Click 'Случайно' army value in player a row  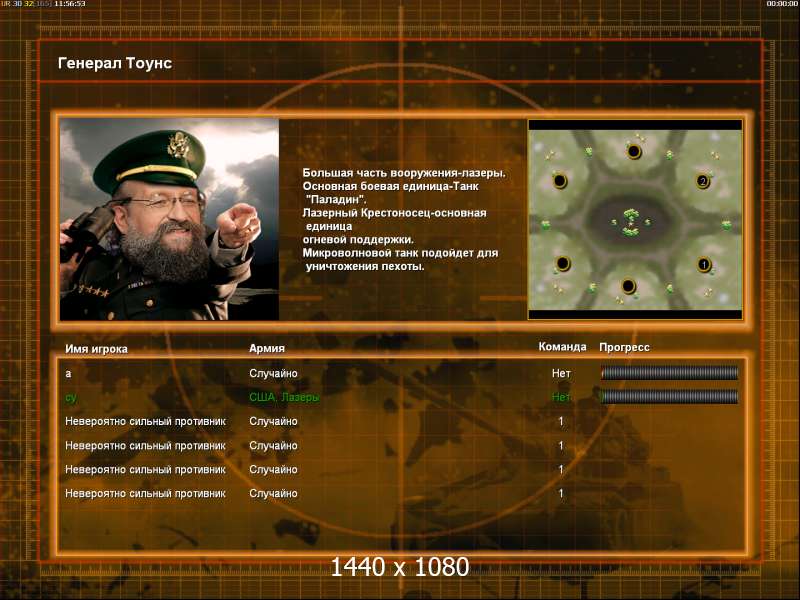point(273,373)
